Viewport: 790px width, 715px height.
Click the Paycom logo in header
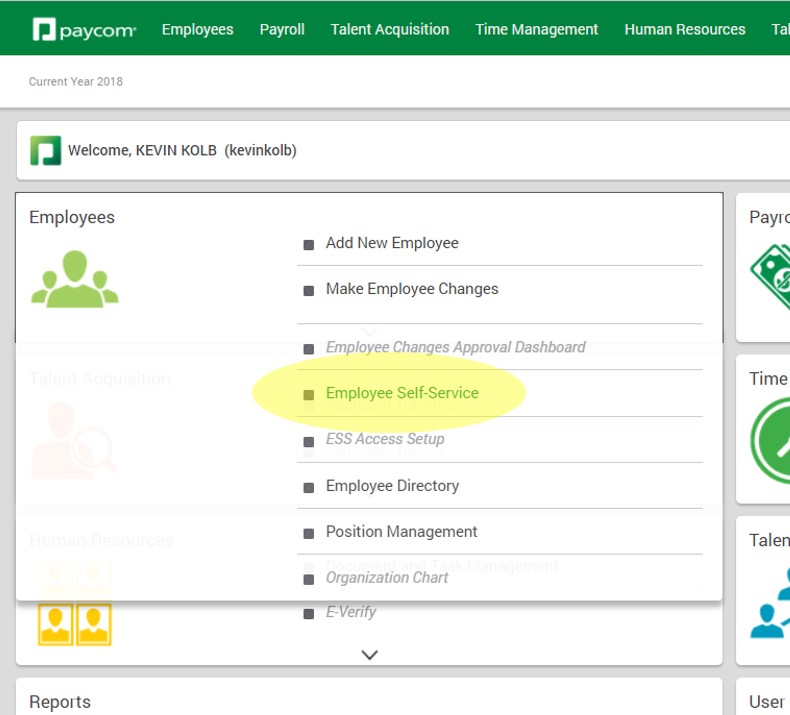point(84,30)
